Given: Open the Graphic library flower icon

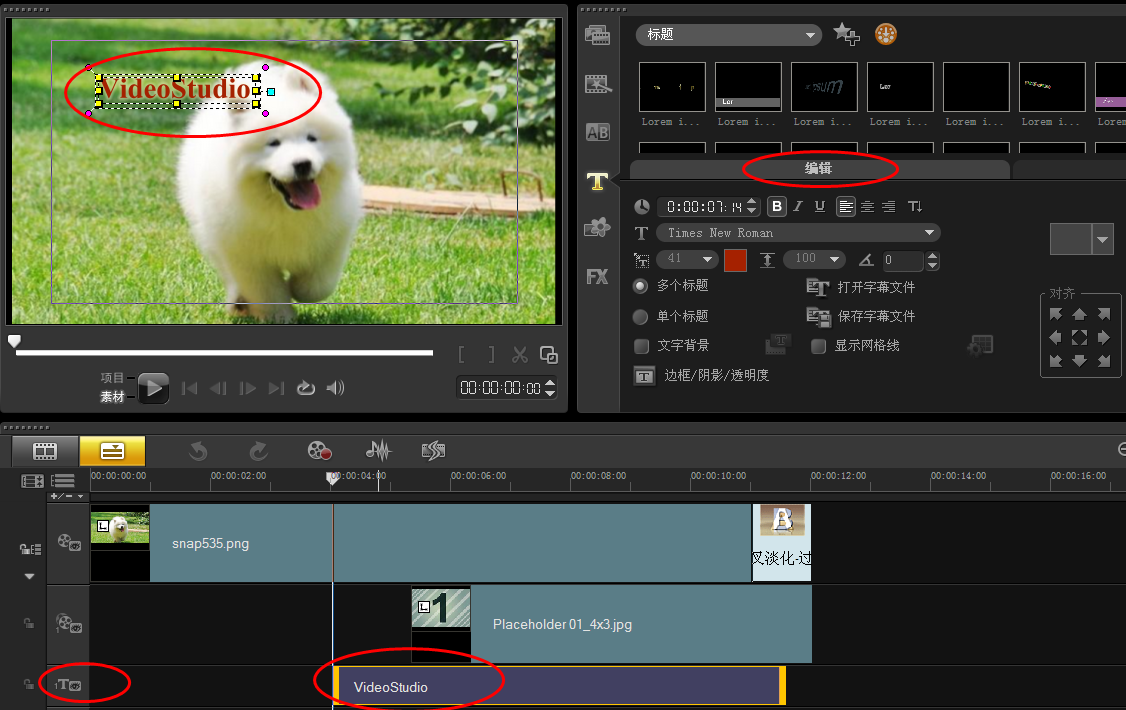Looking at the screenshot, I should click(597, 228).
